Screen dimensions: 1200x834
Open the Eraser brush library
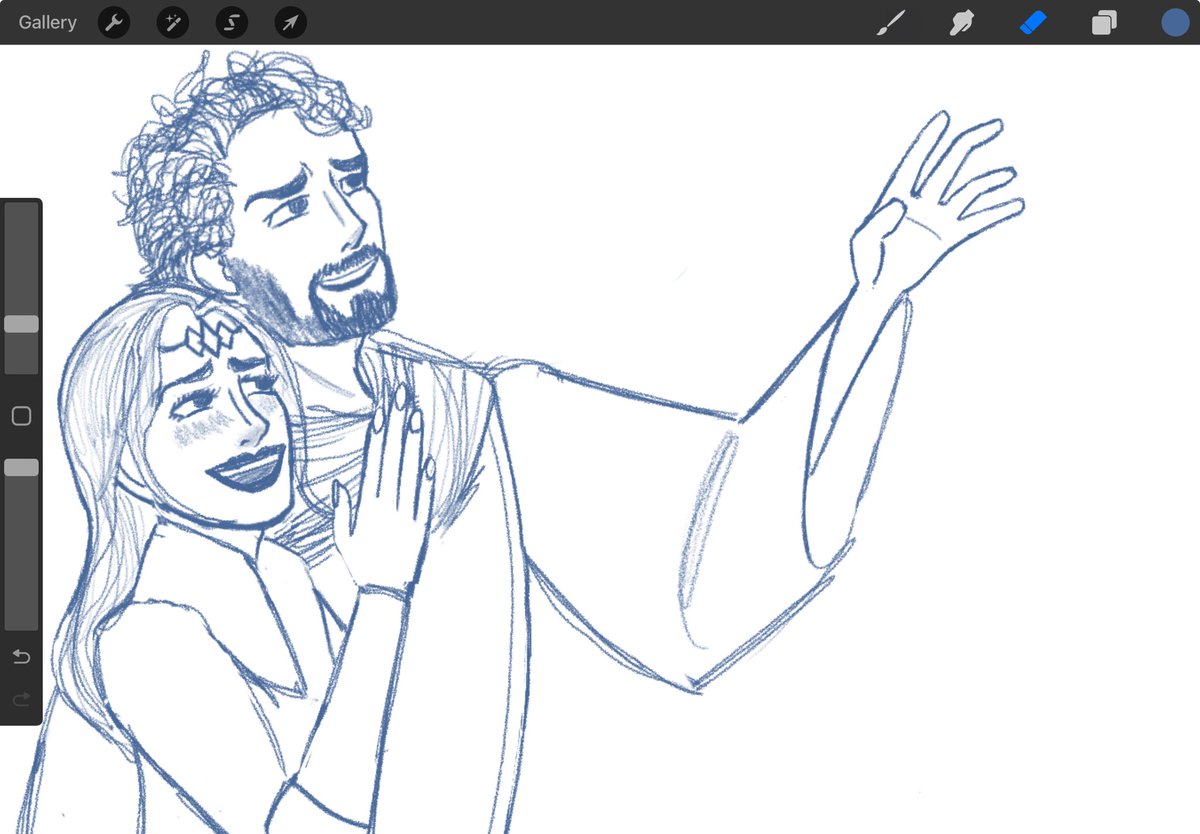pyautogui.click(x=1032, y=22)
